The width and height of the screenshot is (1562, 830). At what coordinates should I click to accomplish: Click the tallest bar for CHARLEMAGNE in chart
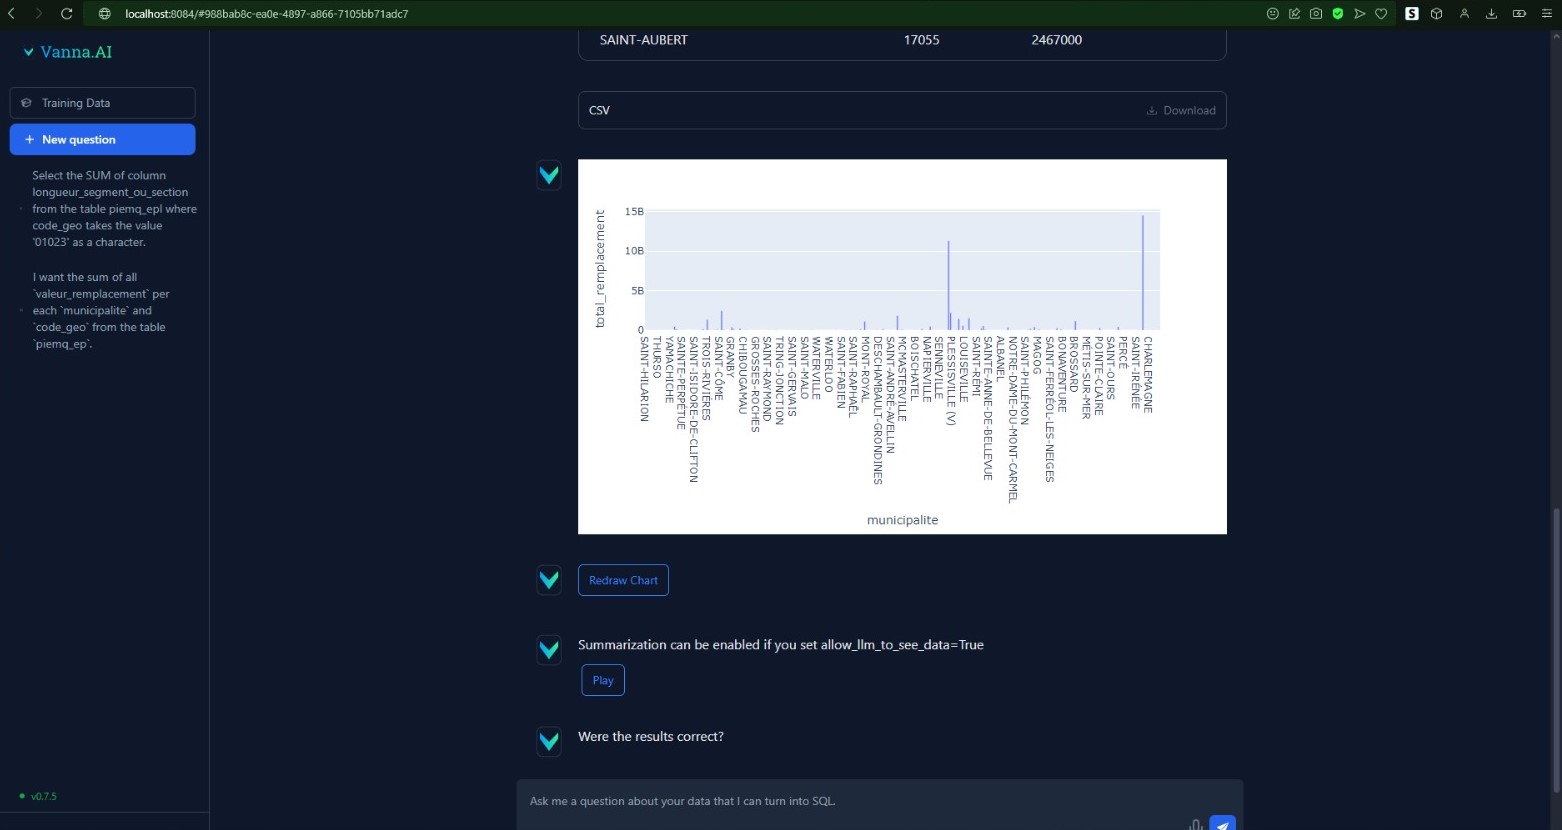(x=1143, y=272)
